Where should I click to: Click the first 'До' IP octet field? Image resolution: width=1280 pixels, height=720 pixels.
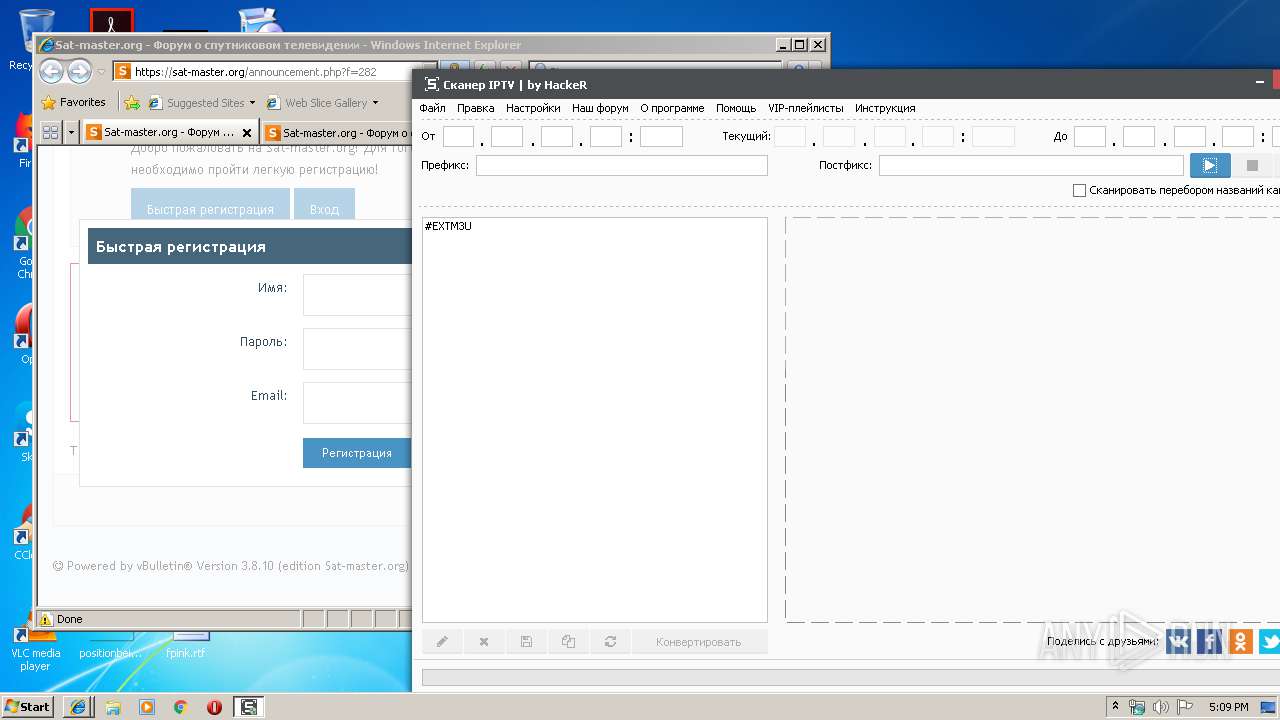pos(1090,137)
